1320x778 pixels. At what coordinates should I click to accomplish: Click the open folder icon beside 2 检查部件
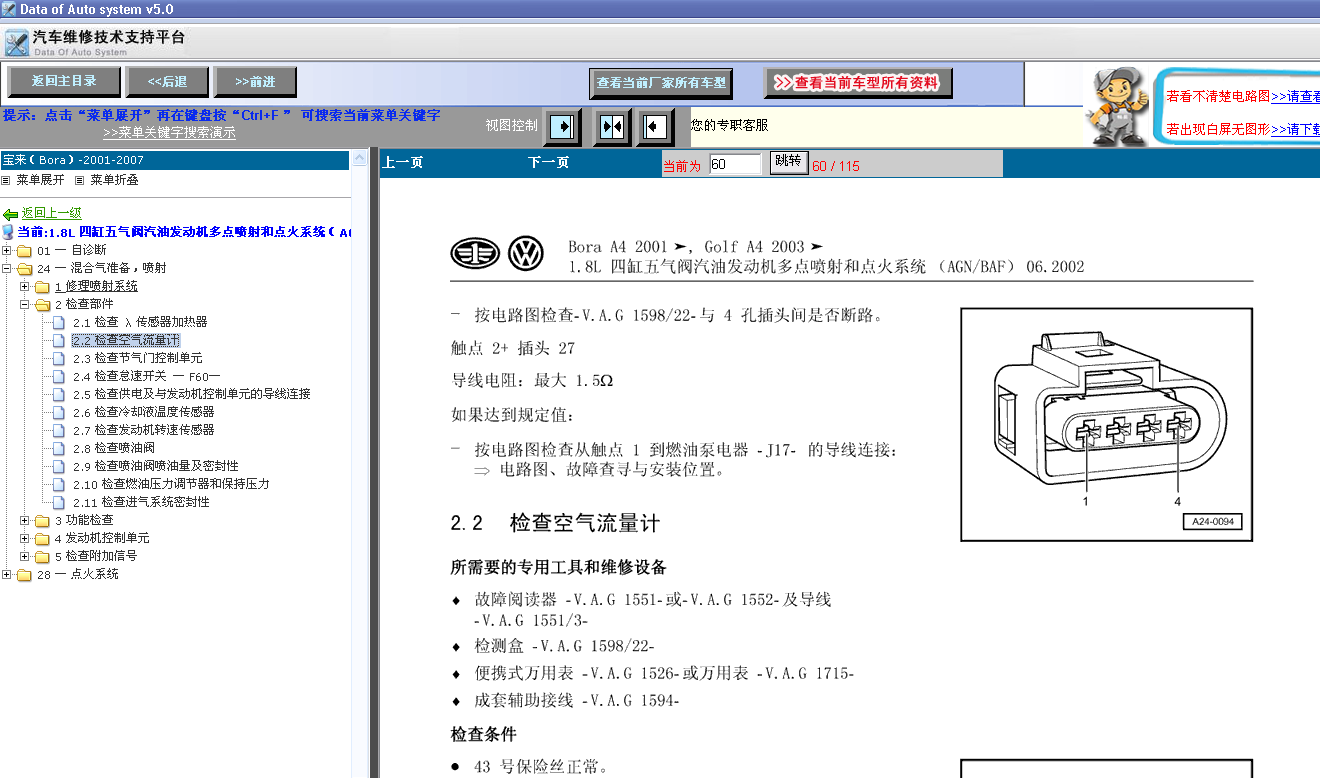(x=42, y=304)
